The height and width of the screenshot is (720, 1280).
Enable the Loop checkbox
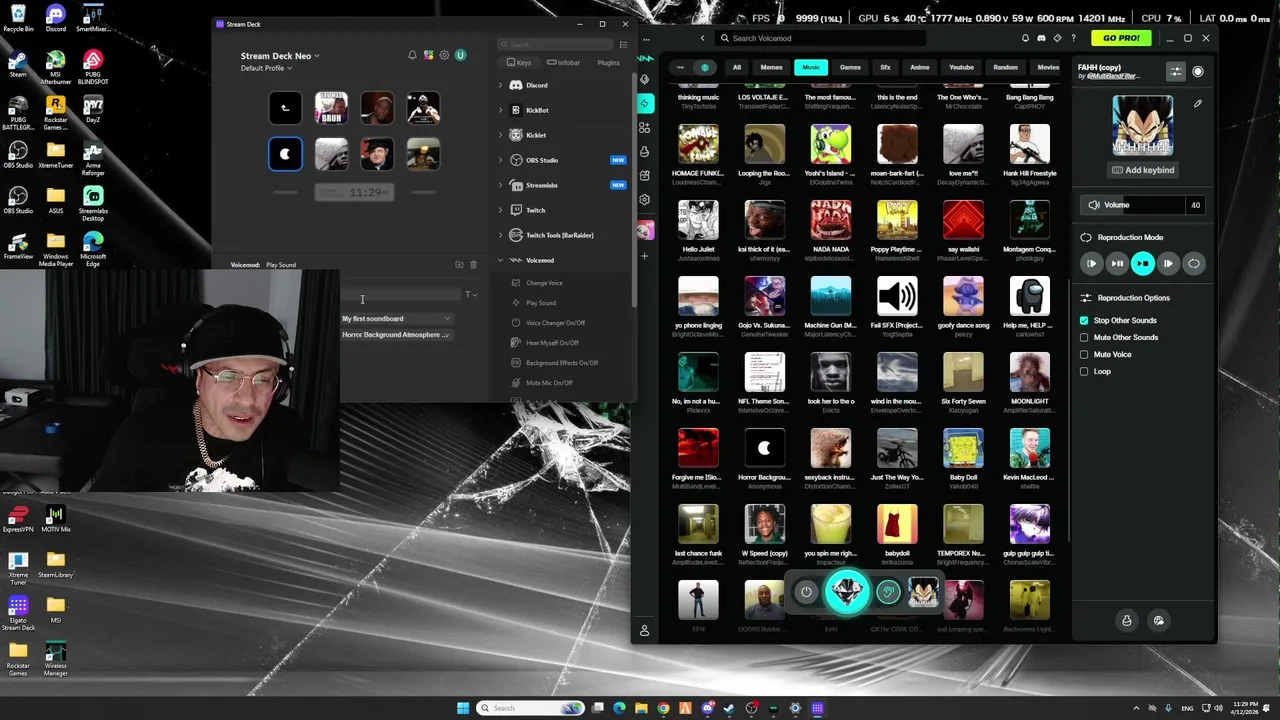[x=1084, y=371]
